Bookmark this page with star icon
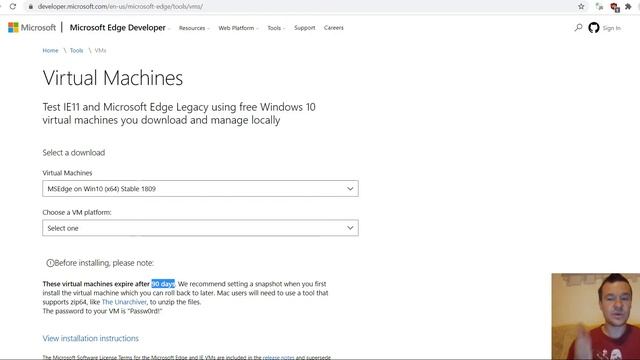The height and width of the screenshot is (360, 640). click(581, 7)
